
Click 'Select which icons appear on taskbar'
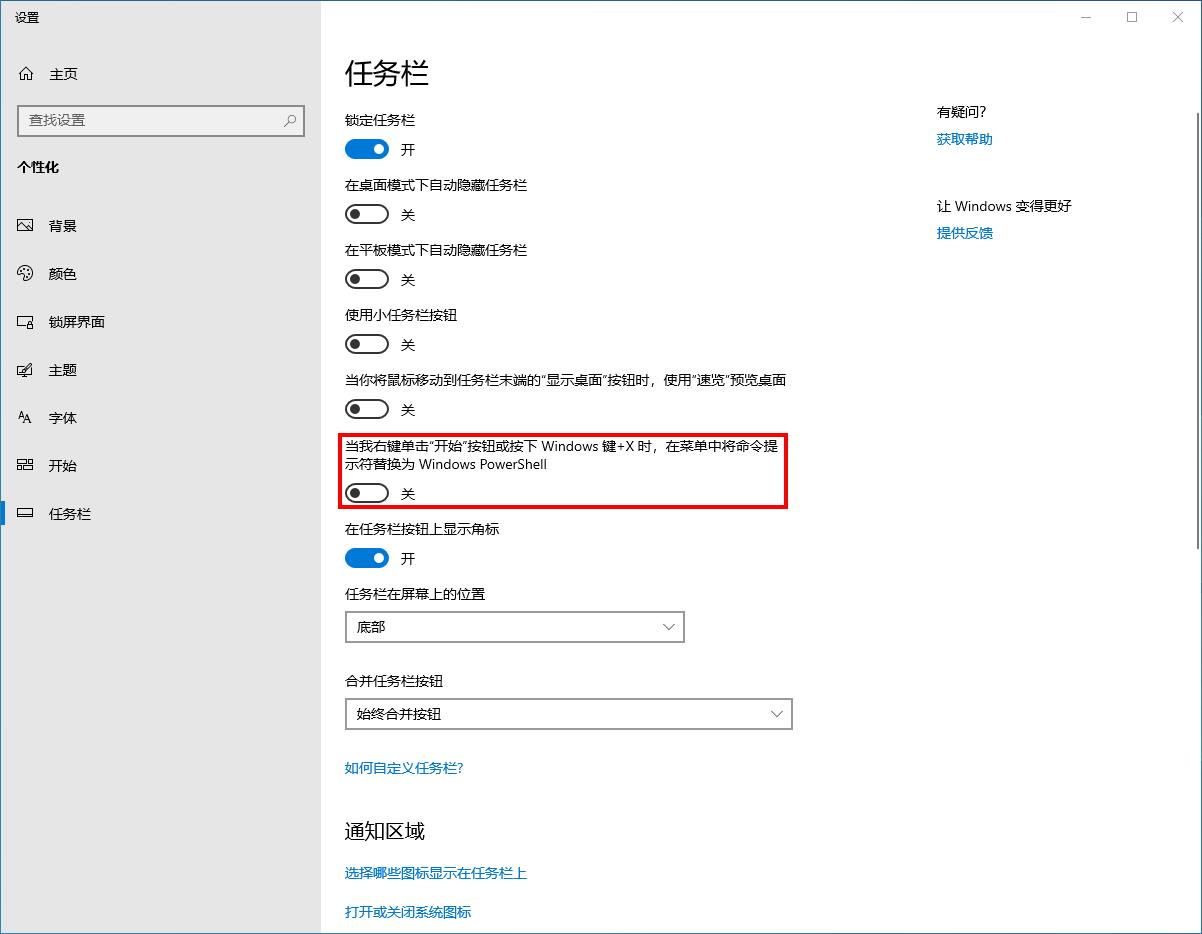435,873
